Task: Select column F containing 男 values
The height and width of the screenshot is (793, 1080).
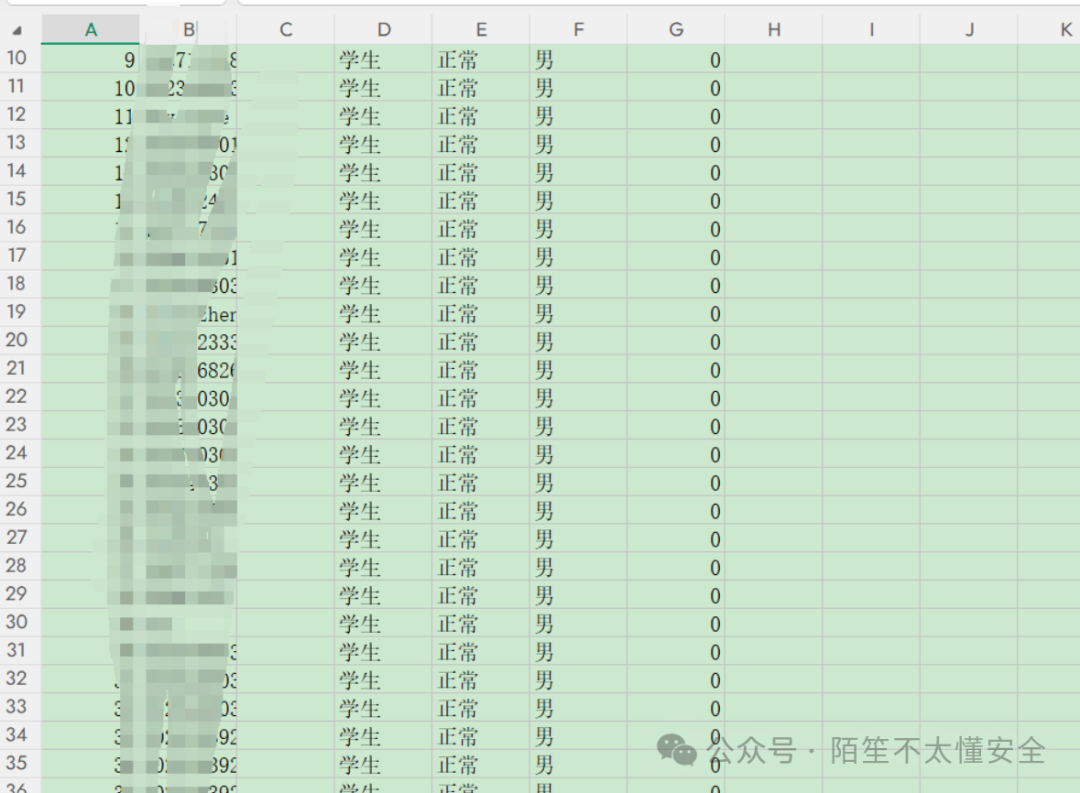Action: pyautogui.click(x=578, y=29)
